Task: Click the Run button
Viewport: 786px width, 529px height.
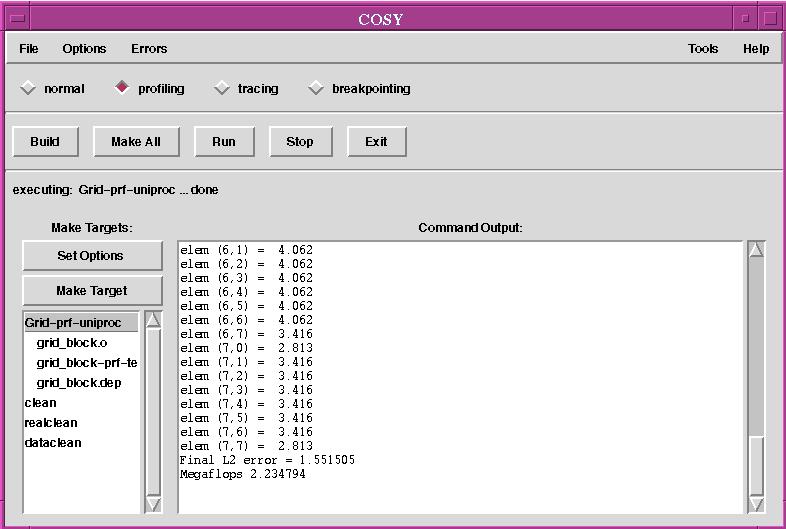Action: point(224,141)
